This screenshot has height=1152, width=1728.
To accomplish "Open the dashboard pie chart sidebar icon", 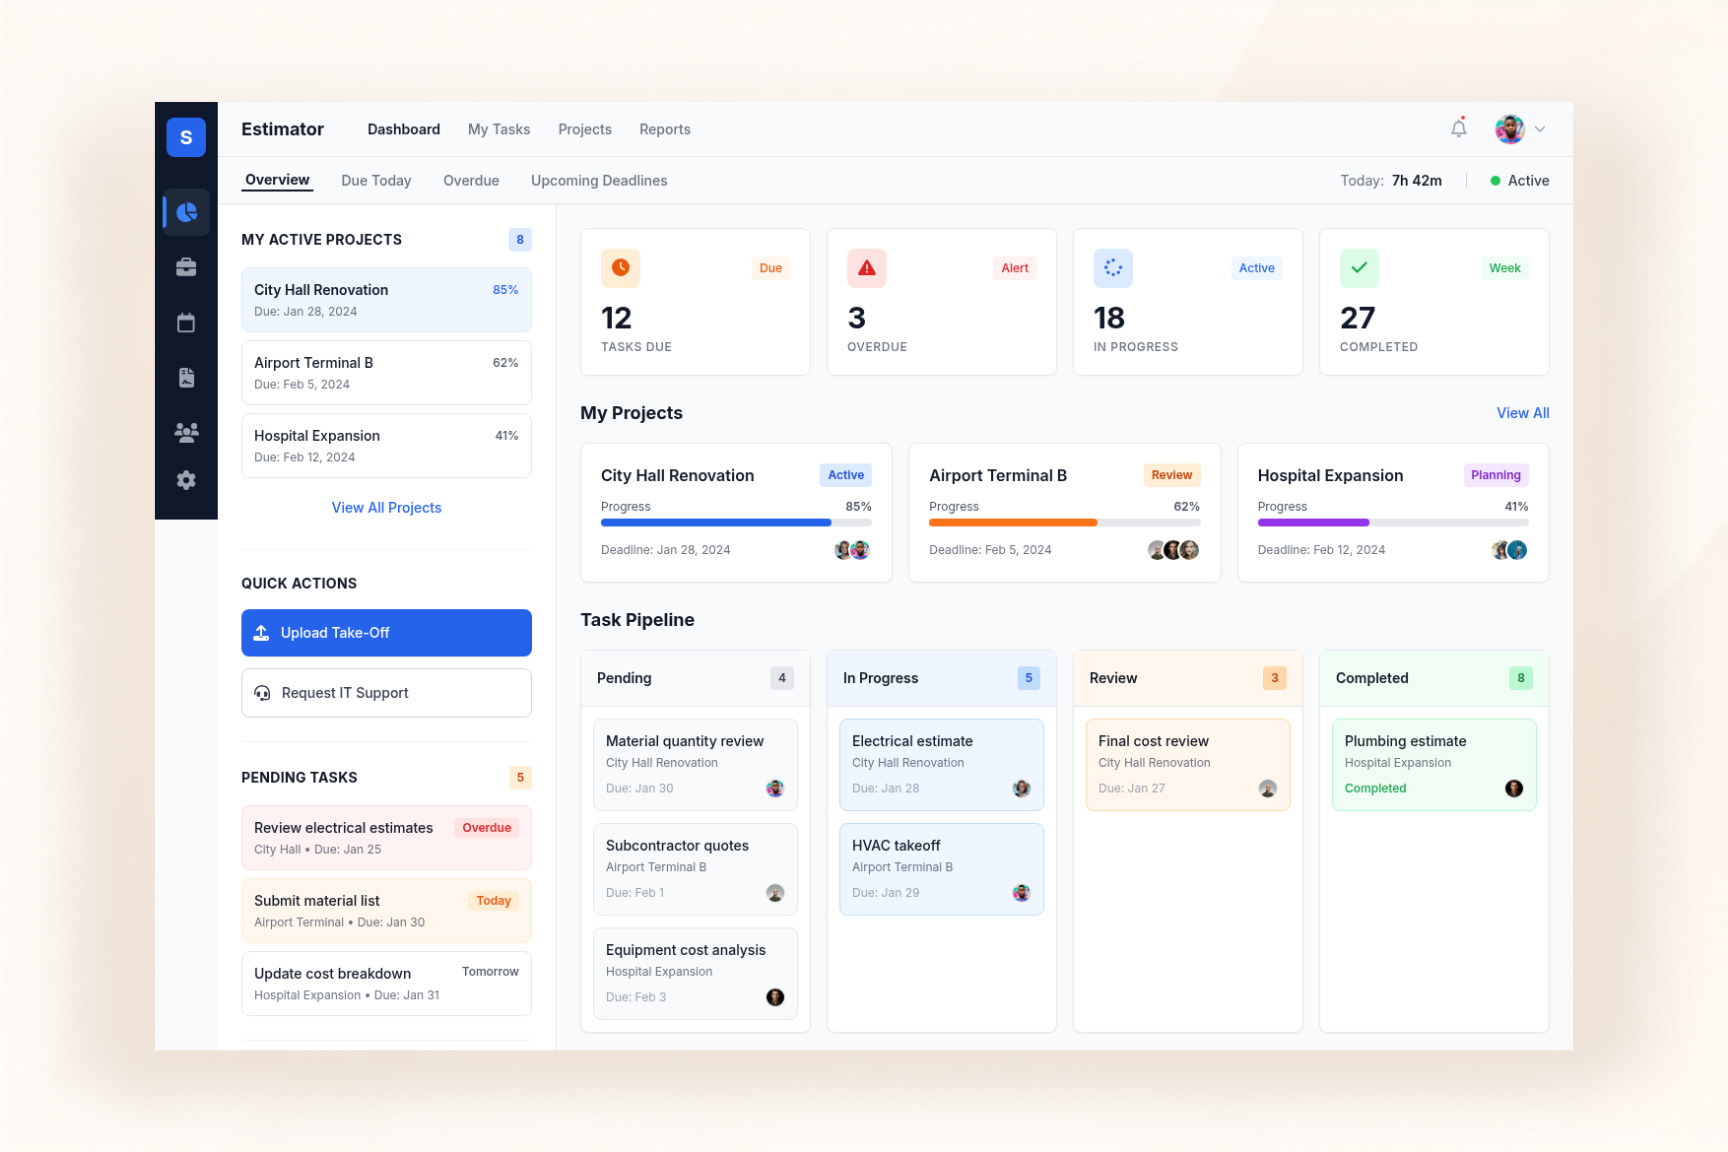I will (x=186, y=212).
